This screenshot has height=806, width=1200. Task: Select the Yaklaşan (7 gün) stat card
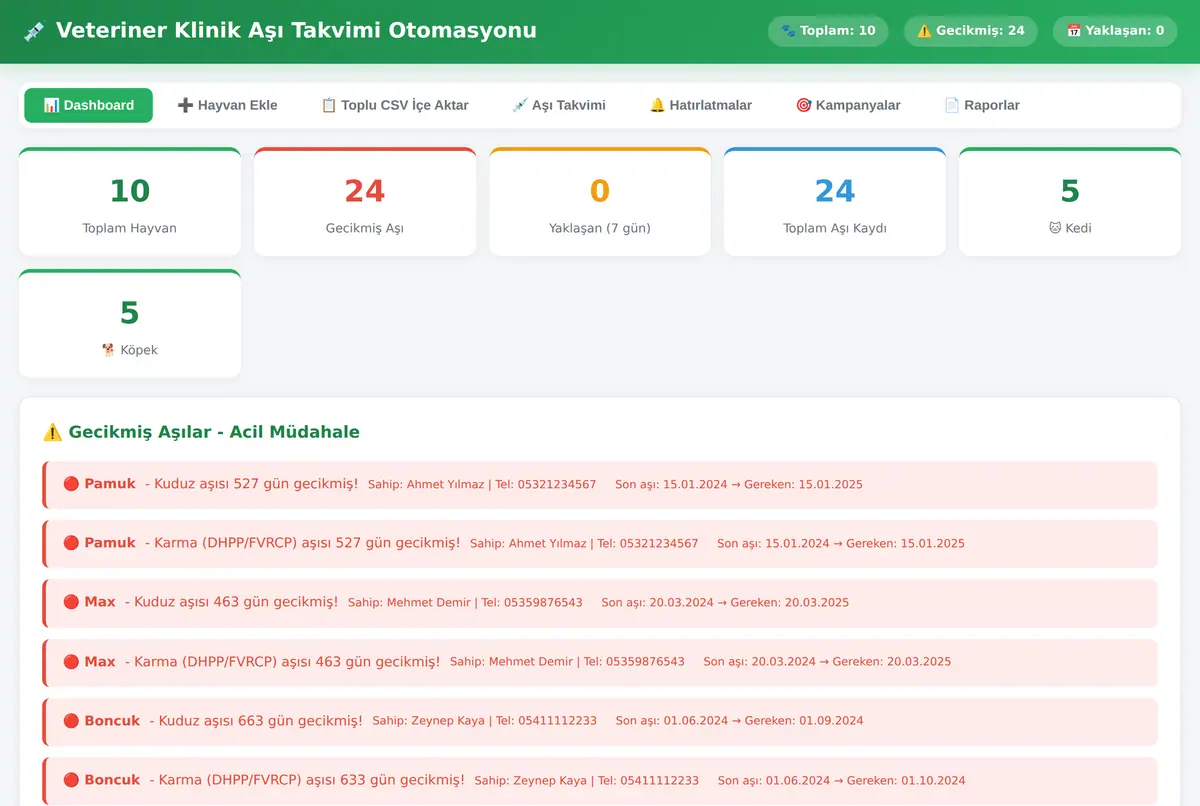[x=600, y=202]
